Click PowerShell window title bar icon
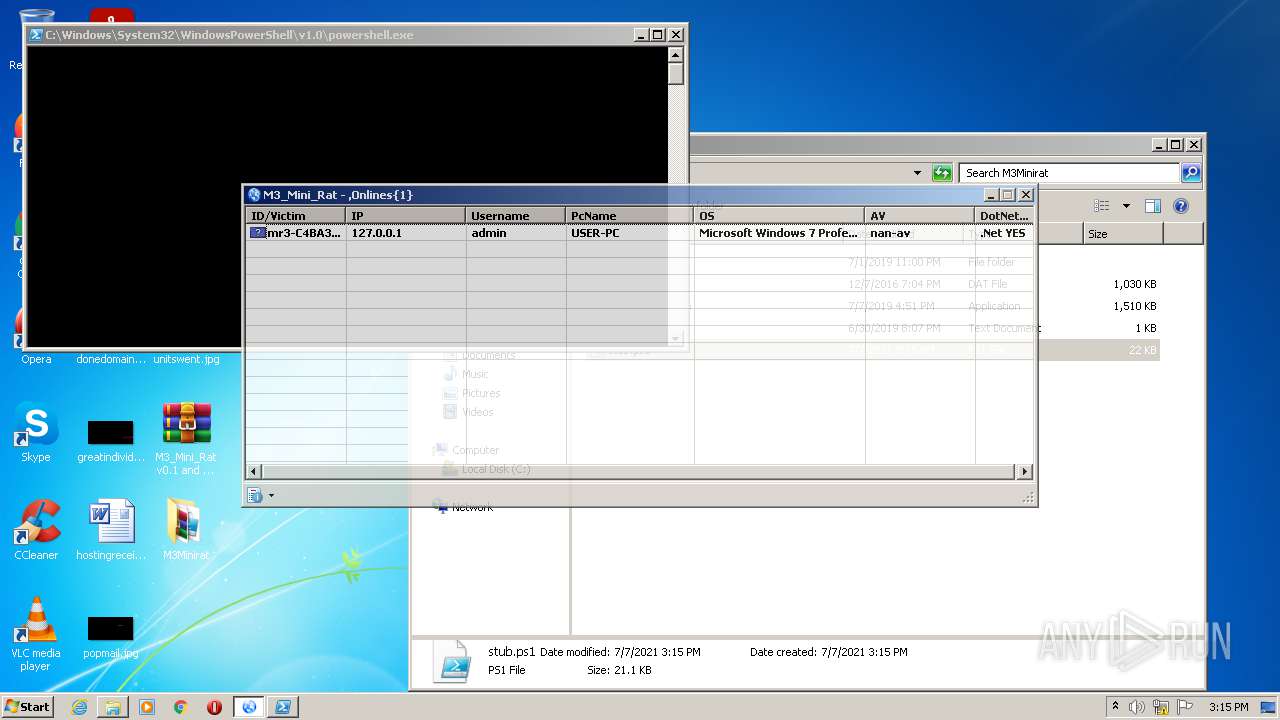The image size is (1280, 720). (x=35, y=34)
